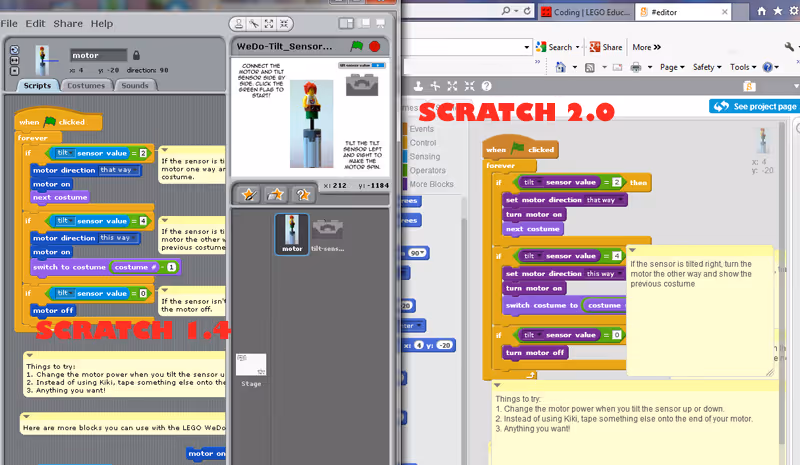
Task: Click the red stop sign in Scratch 1.4
Action: (374, 46)
